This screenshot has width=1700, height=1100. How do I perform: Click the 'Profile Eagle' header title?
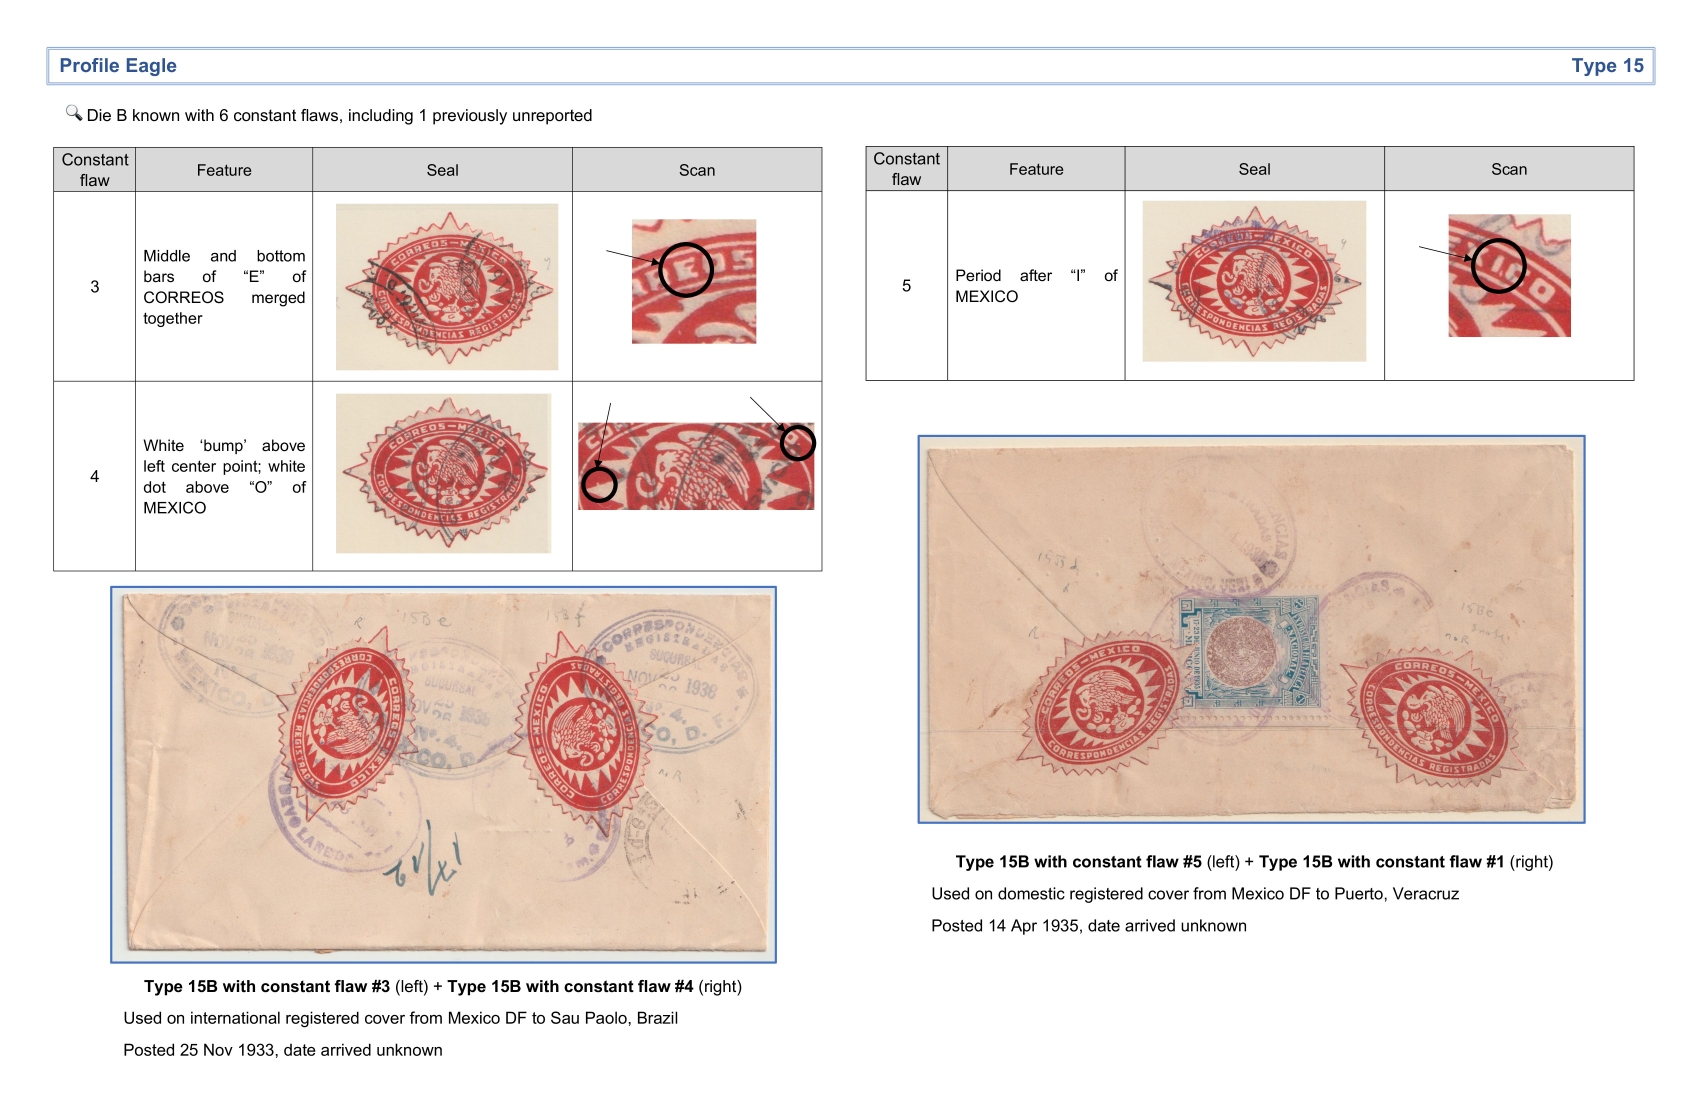click(118, 66)
